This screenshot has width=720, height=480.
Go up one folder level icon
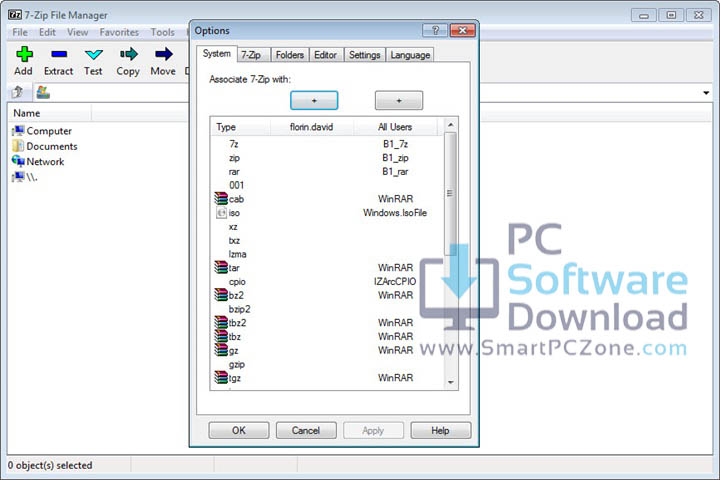point(17,92)
